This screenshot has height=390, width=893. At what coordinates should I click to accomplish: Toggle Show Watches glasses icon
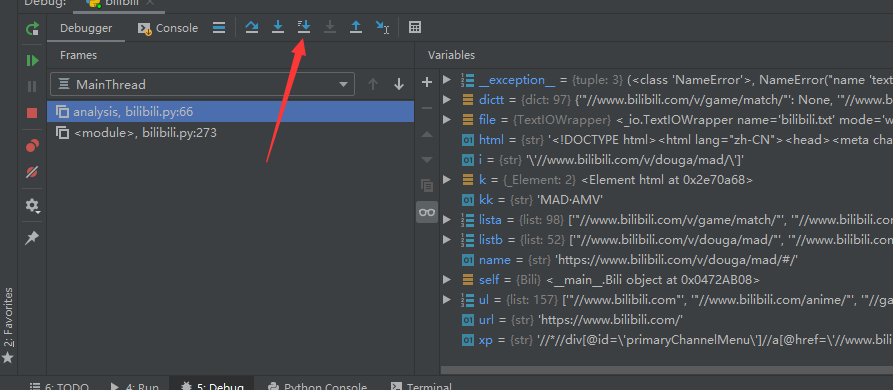coord(427,212)
